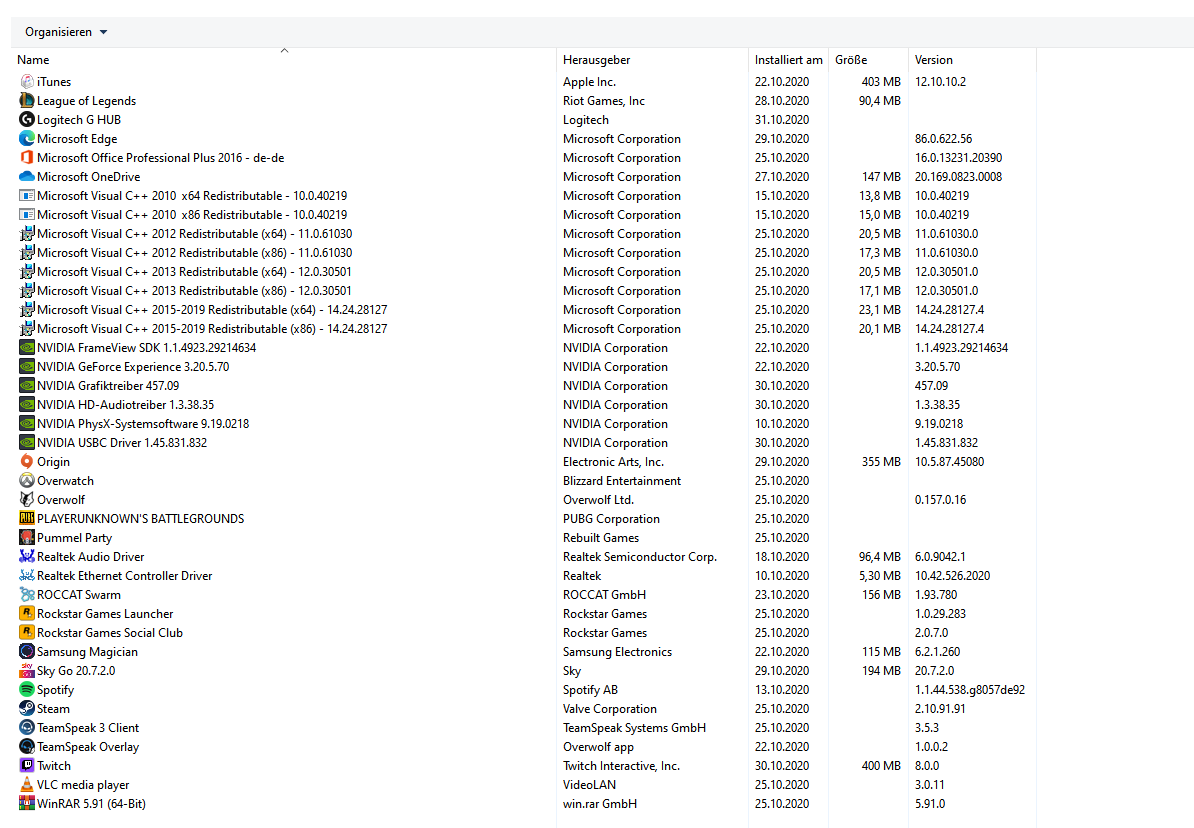The image size is (1194, 828).
Task: Click the Steam icon
Action: (27, 708)
